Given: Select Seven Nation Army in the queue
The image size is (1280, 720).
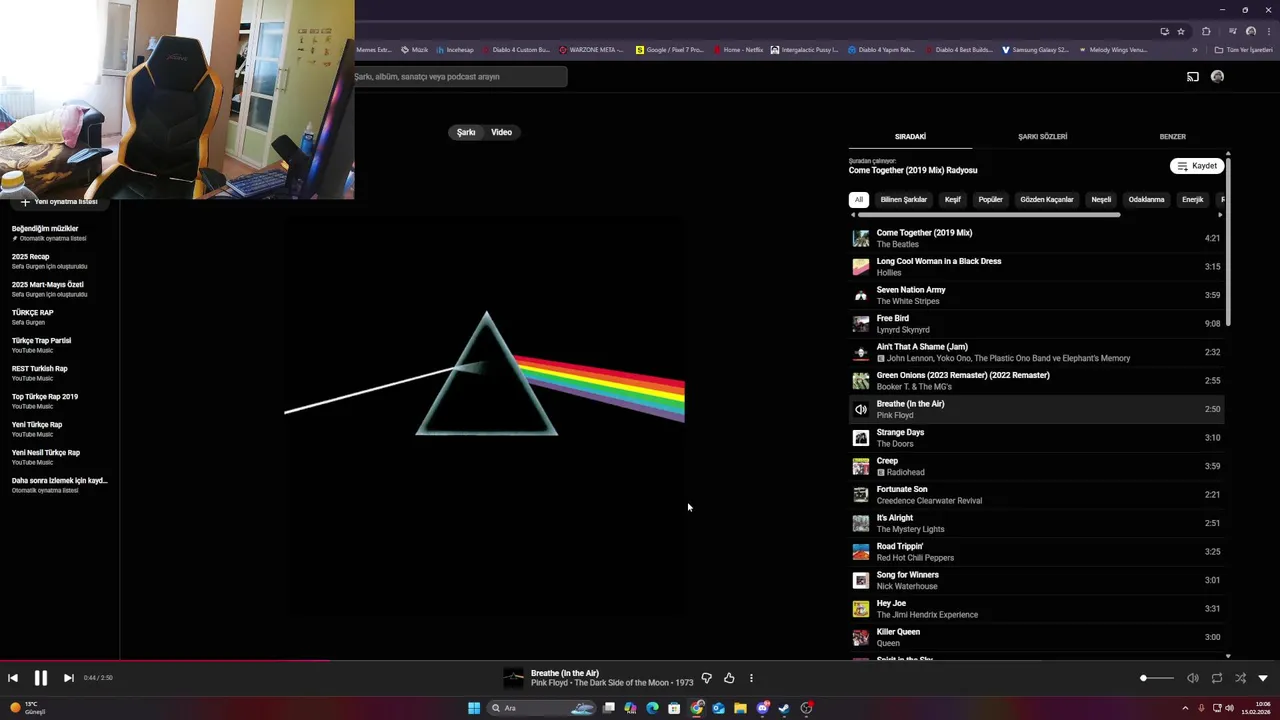Looking at the screenshot, I should [x=1036, y=295].
